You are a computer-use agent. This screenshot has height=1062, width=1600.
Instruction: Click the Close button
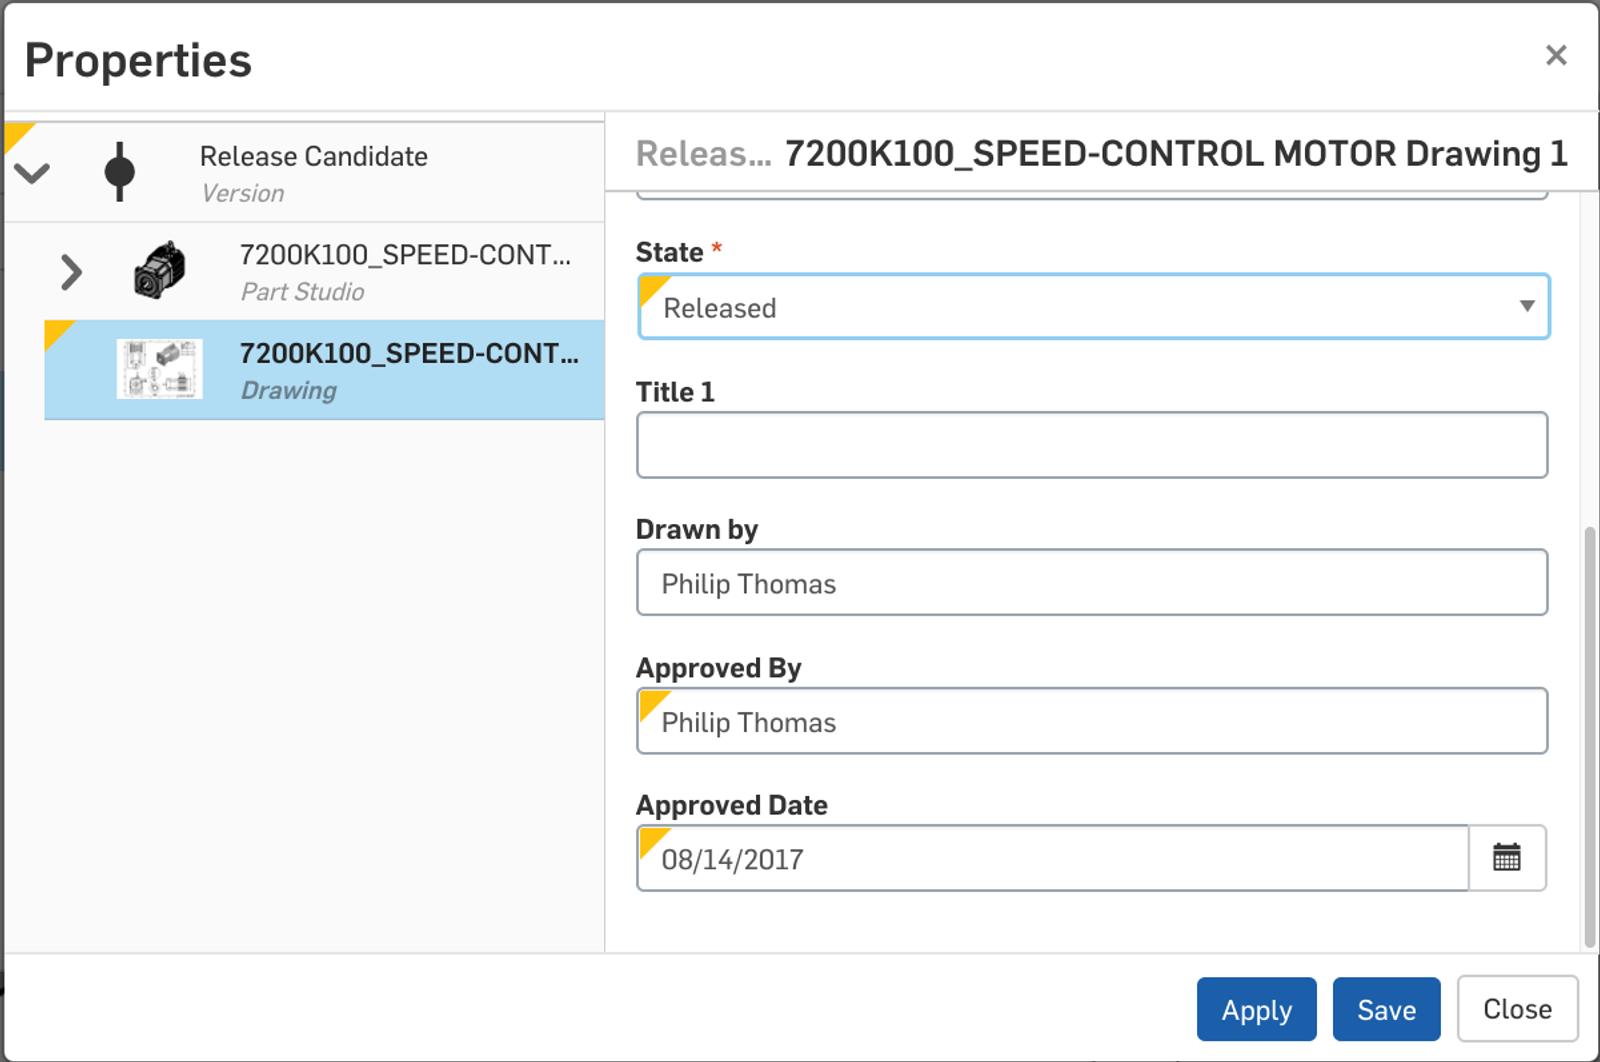point(1516,1009)
